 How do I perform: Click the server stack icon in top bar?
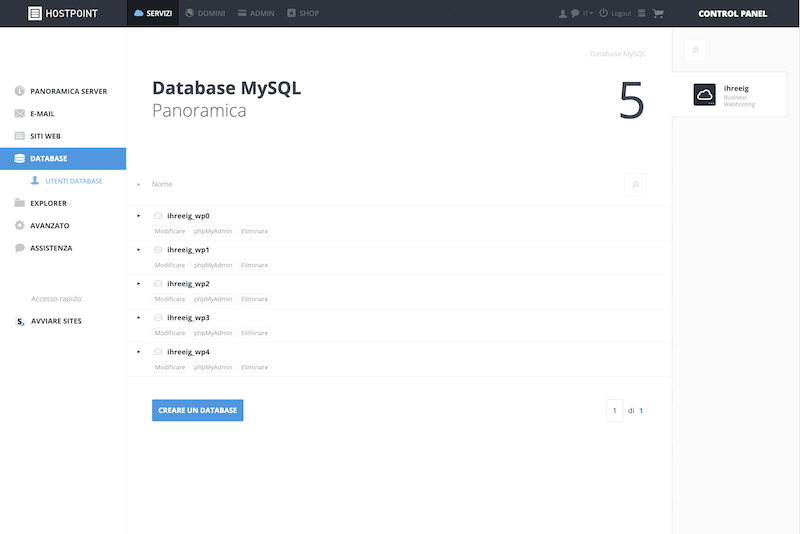tap(642, 13)
